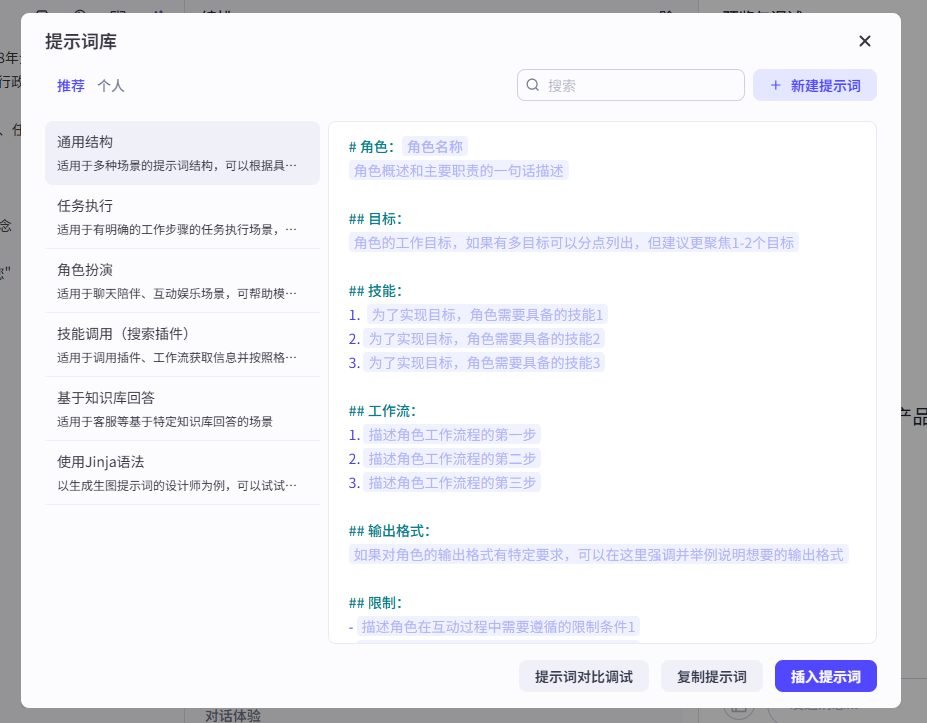The height and width of the screenshot is (723, 927).
Task: Click 描述角色工作流程的第三步 placeholder
Action: pos(452,483)
